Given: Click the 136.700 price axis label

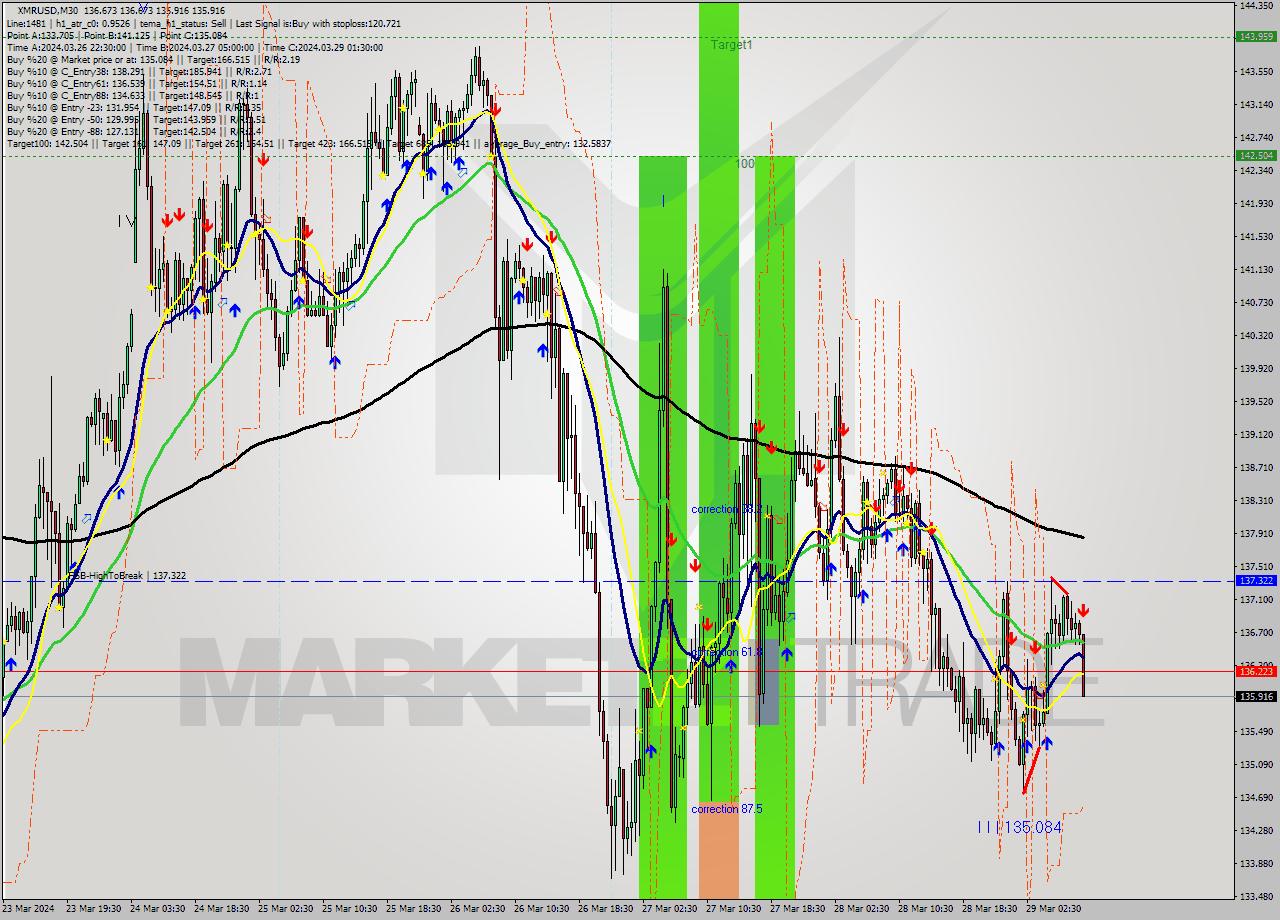Looking at the screenshot, I should pyautogui.click(x=1256, y=632).
